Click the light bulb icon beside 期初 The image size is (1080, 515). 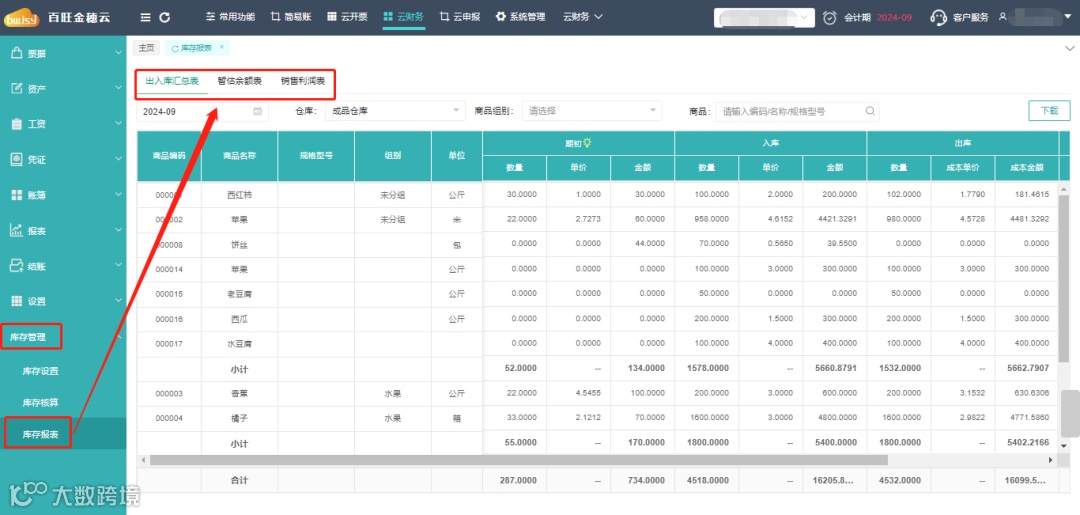tap(588, 143)
